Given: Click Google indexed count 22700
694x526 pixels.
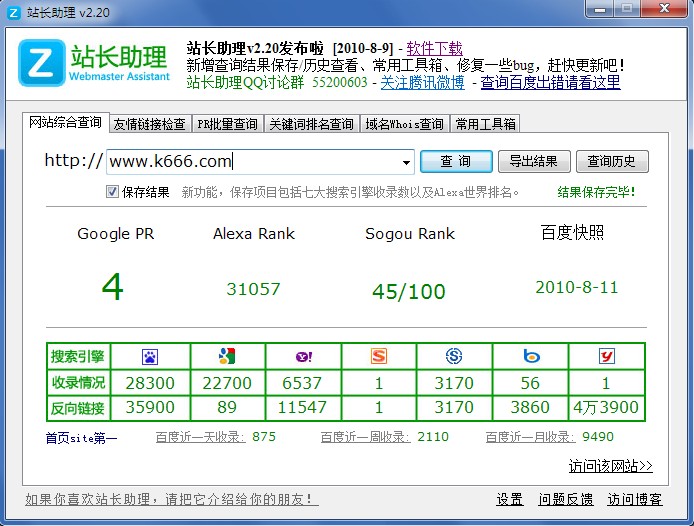Looking at the screenshot, I should (x=227, y=383).
